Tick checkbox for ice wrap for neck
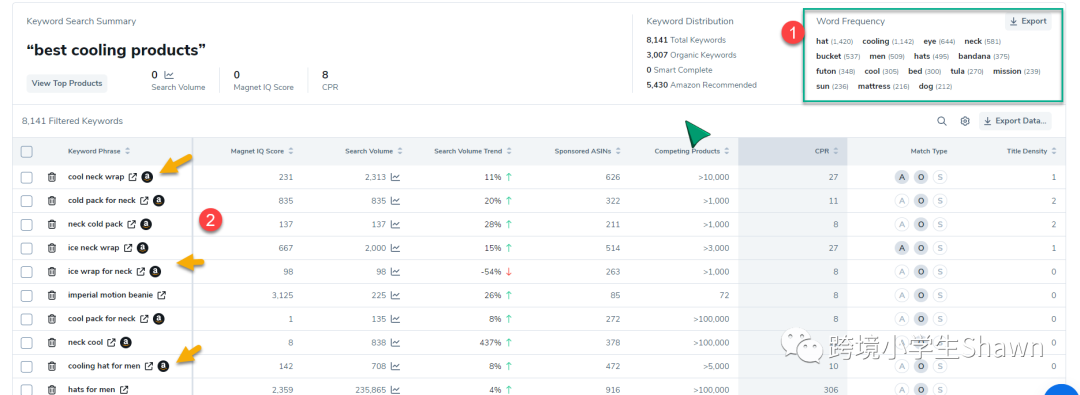1080x395 pixels. 27,272
